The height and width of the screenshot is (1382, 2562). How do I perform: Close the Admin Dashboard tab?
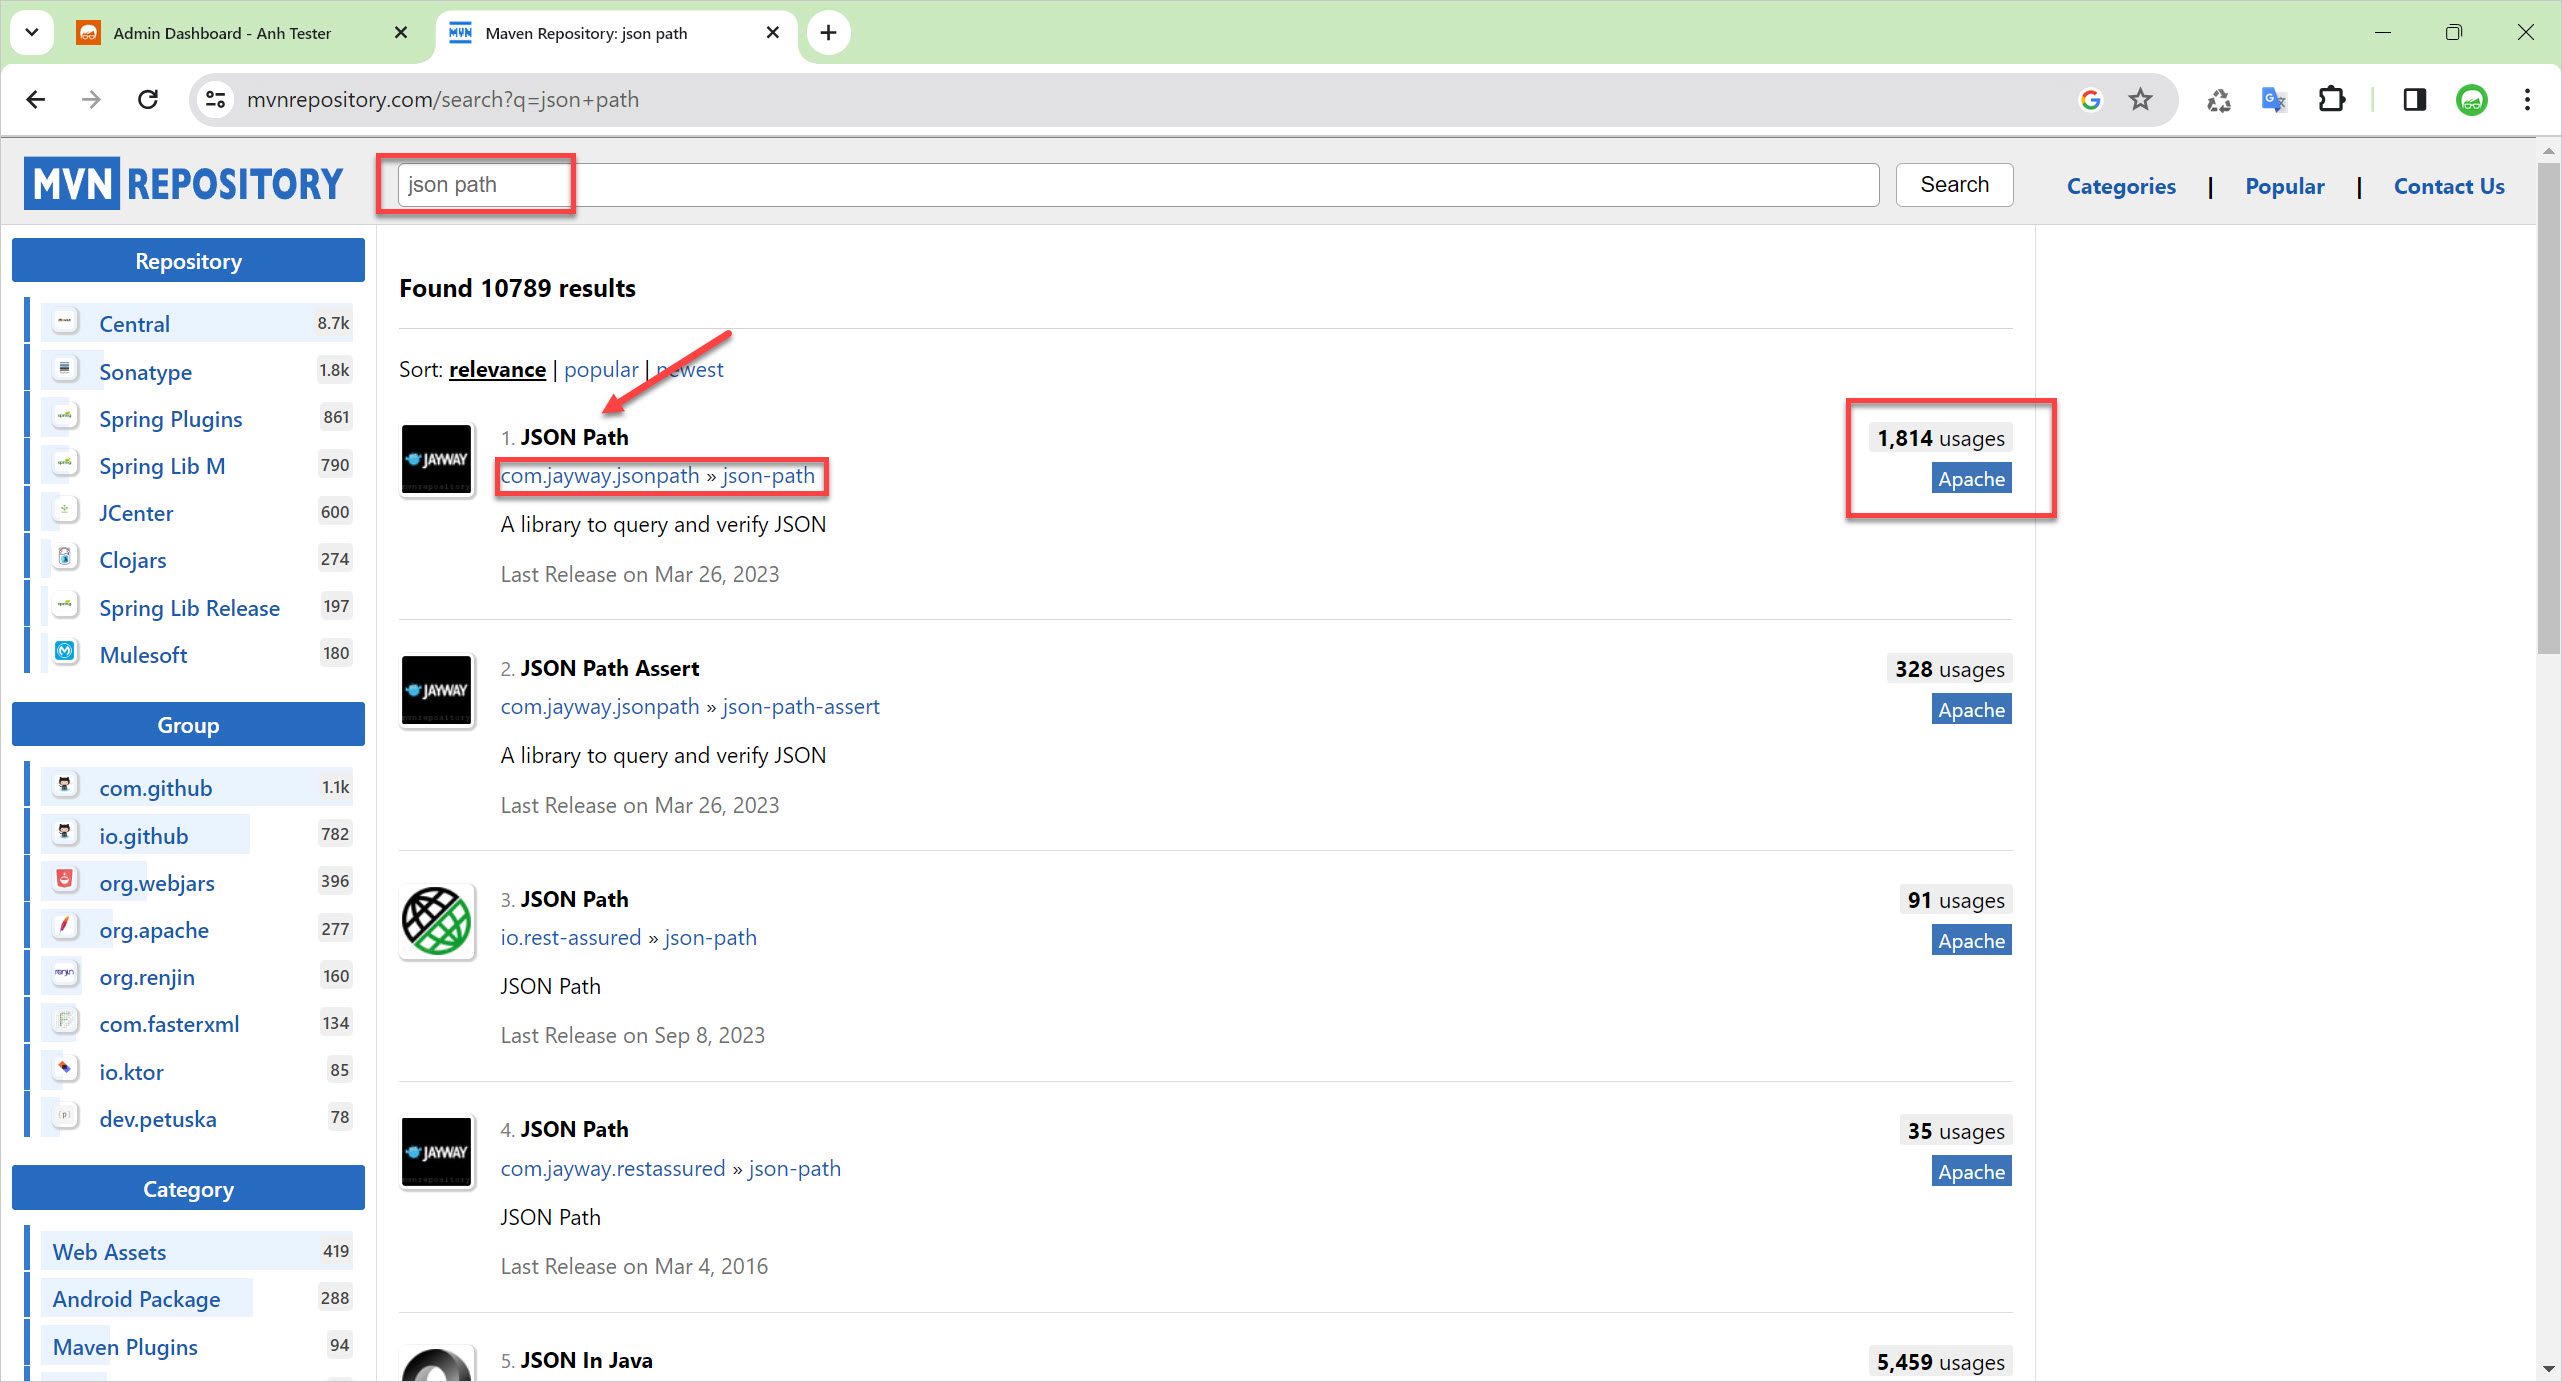(x=401, y=33)
